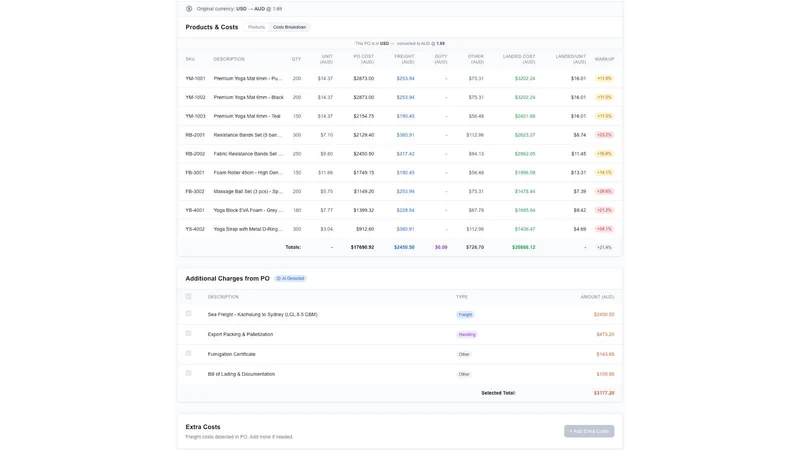This screenshot has height=450, width=800.
Task: Click Premium Yoga Mat 6mm - Black description
Action: [248, 97]
